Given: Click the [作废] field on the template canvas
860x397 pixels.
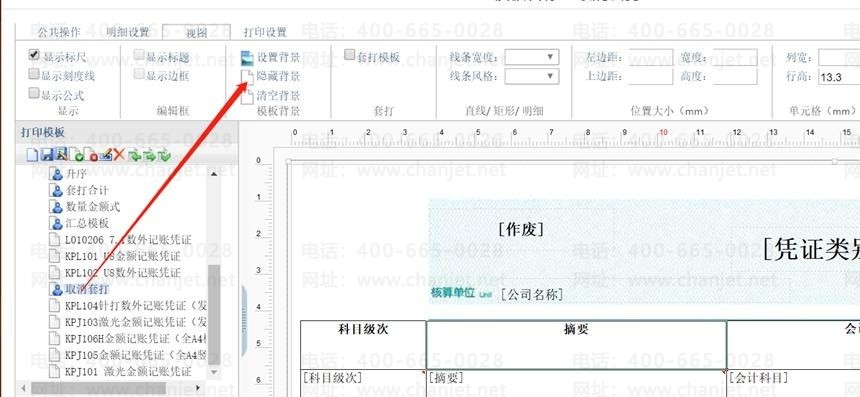Looking at the screenshot, I should point(521,229).
